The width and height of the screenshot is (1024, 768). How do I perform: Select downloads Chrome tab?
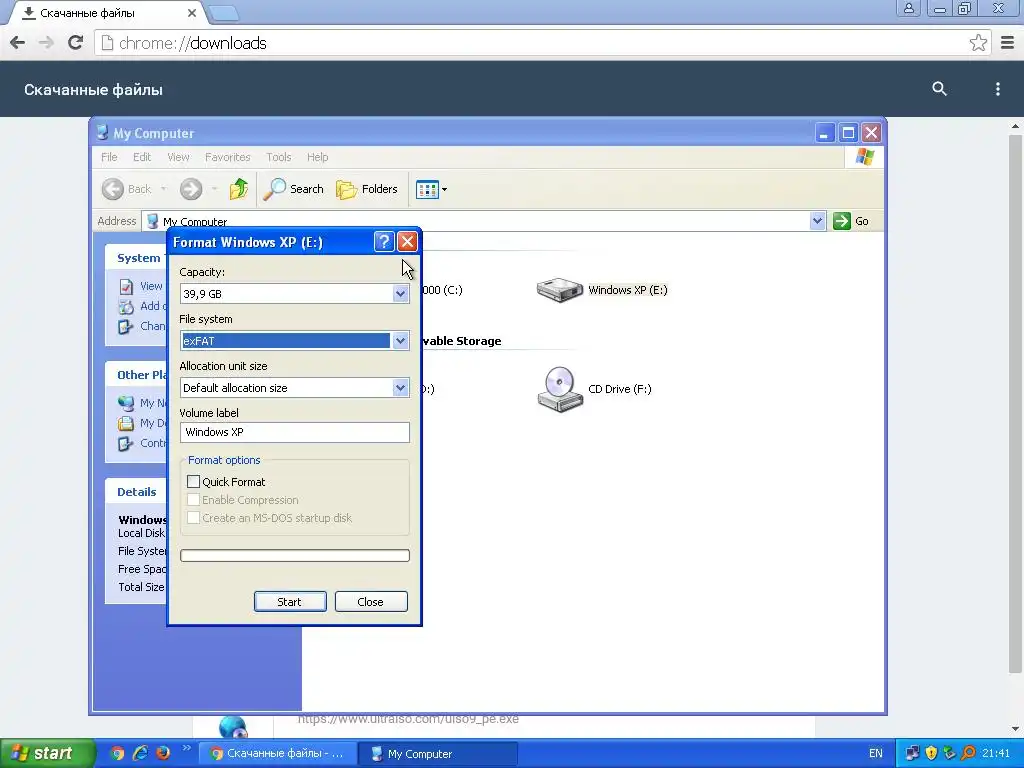(108, 13)
